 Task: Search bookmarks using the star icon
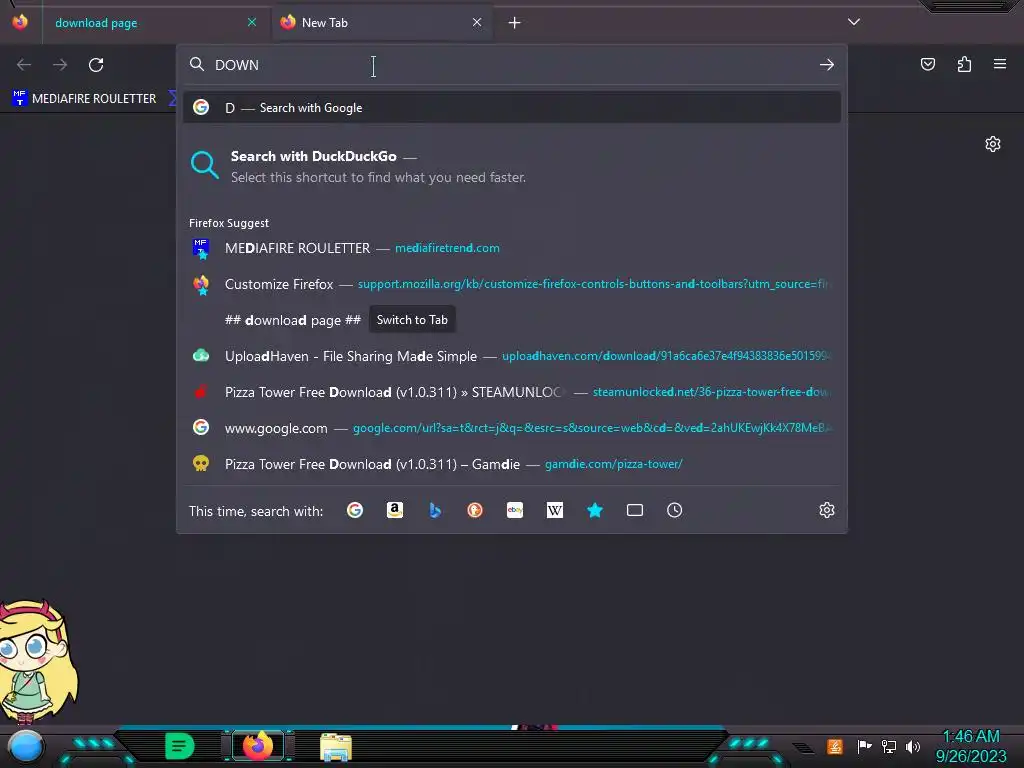coord(594,510)
